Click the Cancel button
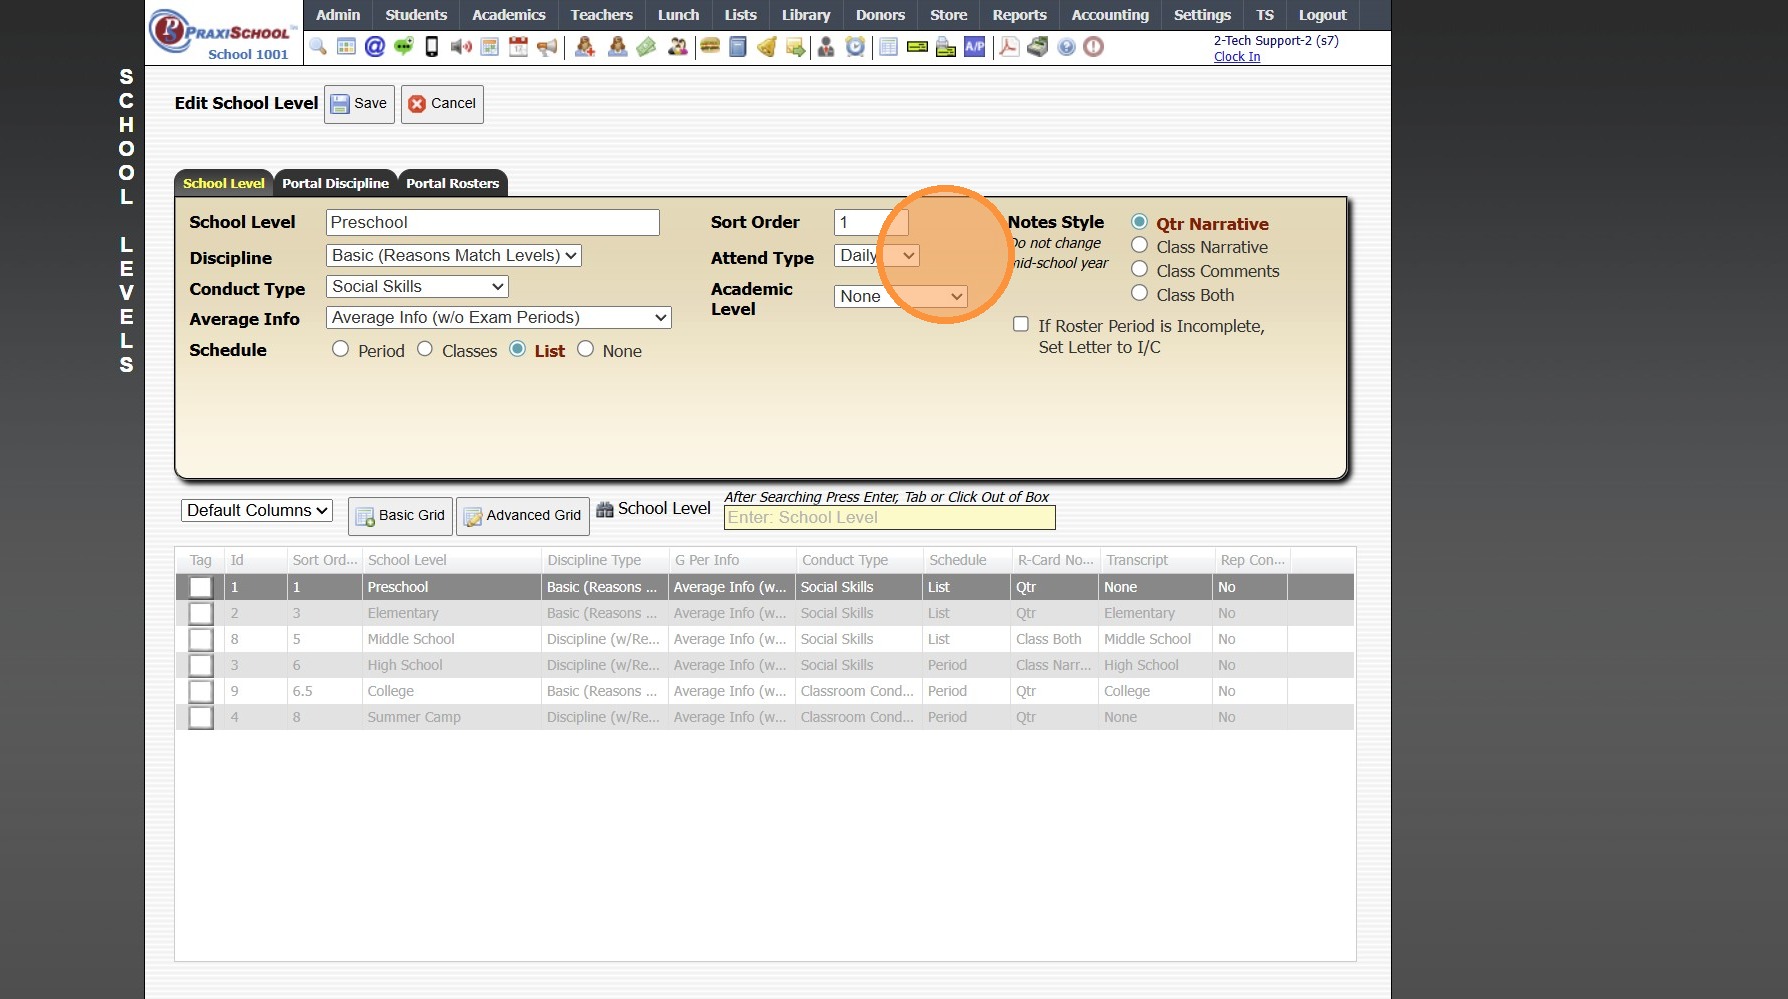 pyautogui.click(x=442, y=104)
